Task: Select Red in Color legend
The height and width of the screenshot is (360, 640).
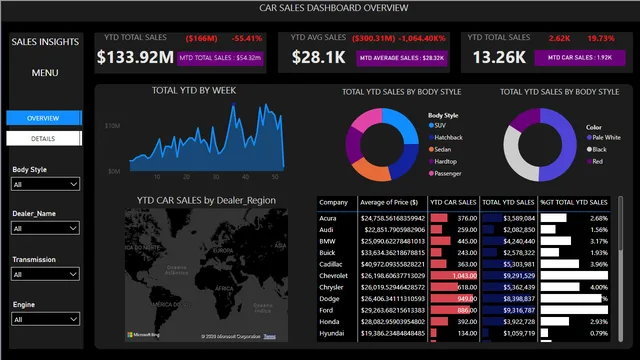Action: click(595, 162)
